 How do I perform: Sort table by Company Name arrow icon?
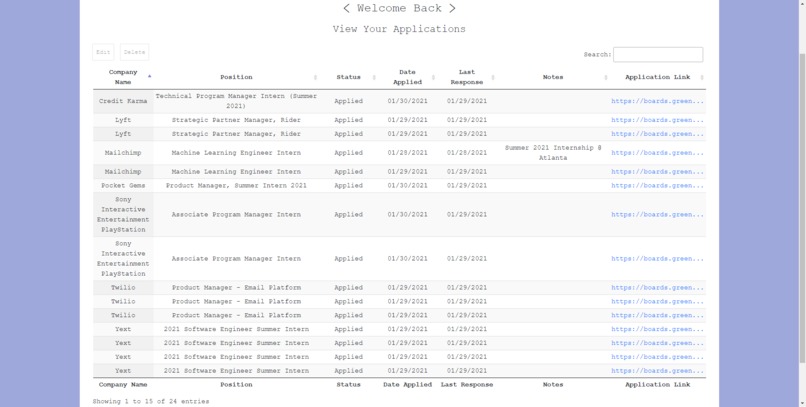150,77
